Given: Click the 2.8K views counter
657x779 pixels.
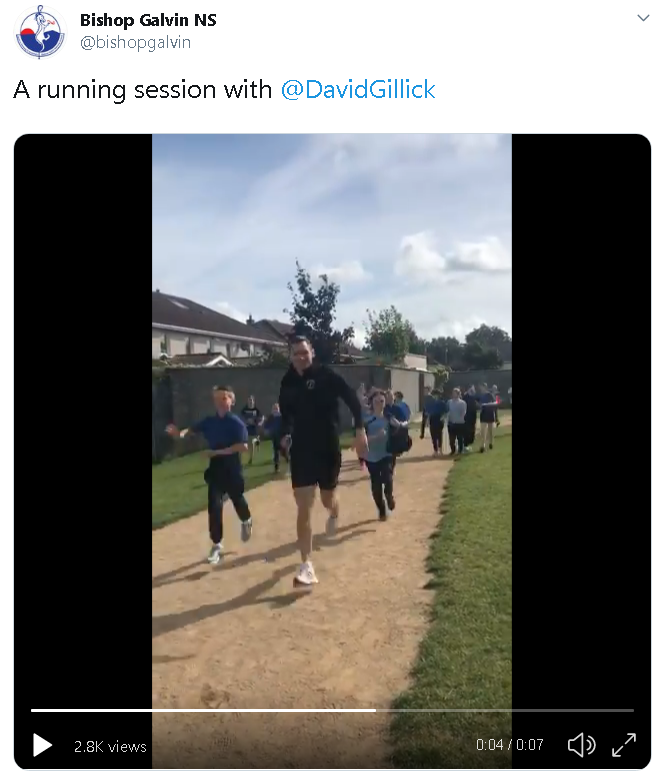Looking at the screenshot, I should tap(110, 746).
